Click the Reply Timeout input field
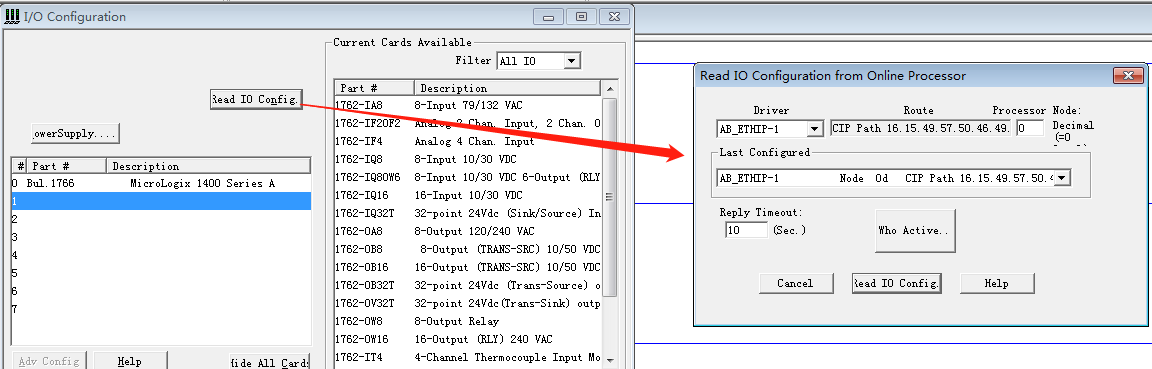Viewport: 1152px width, 369px height. 746,230
